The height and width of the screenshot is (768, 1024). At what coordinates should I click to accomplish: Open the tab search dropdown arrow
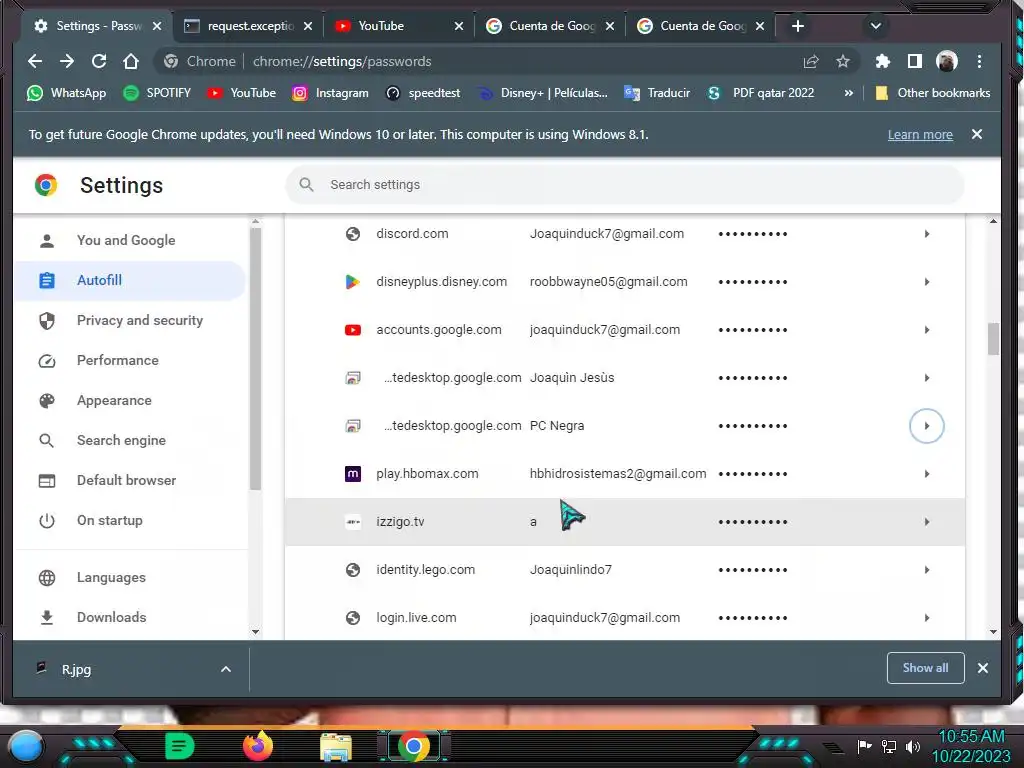point(876,26)
